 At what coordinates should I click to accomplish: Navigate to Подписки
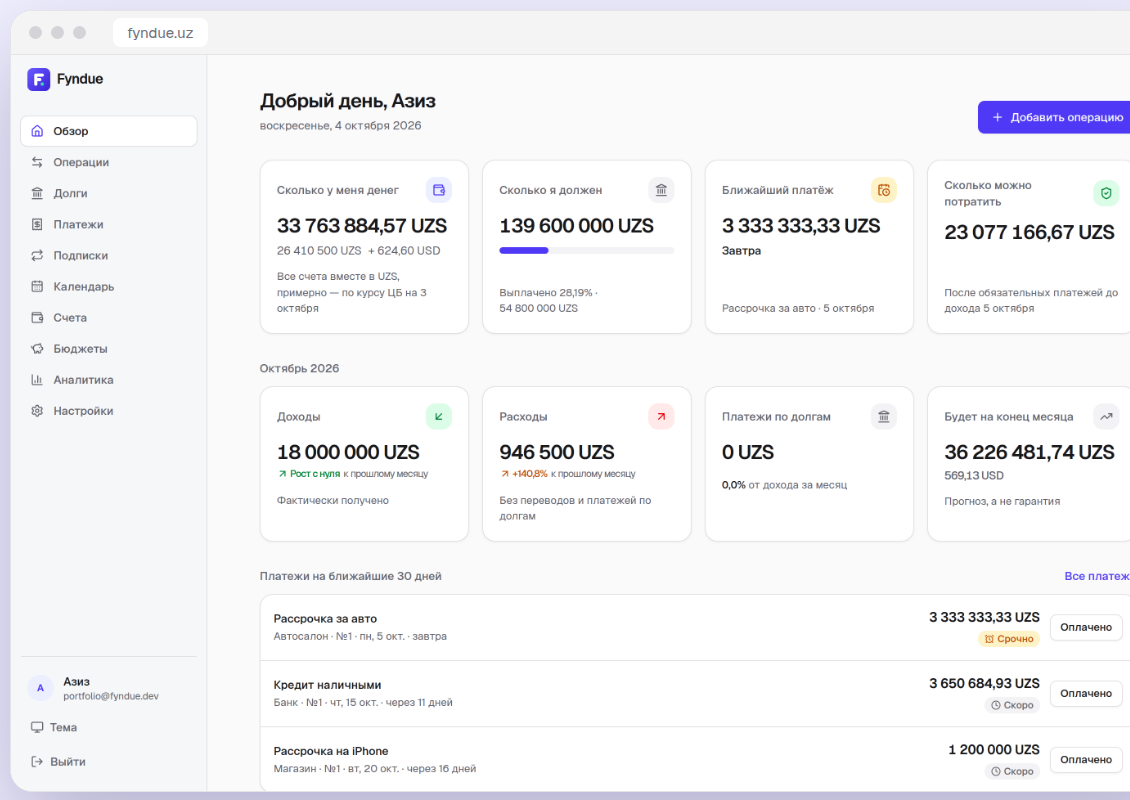click(109, 255)
